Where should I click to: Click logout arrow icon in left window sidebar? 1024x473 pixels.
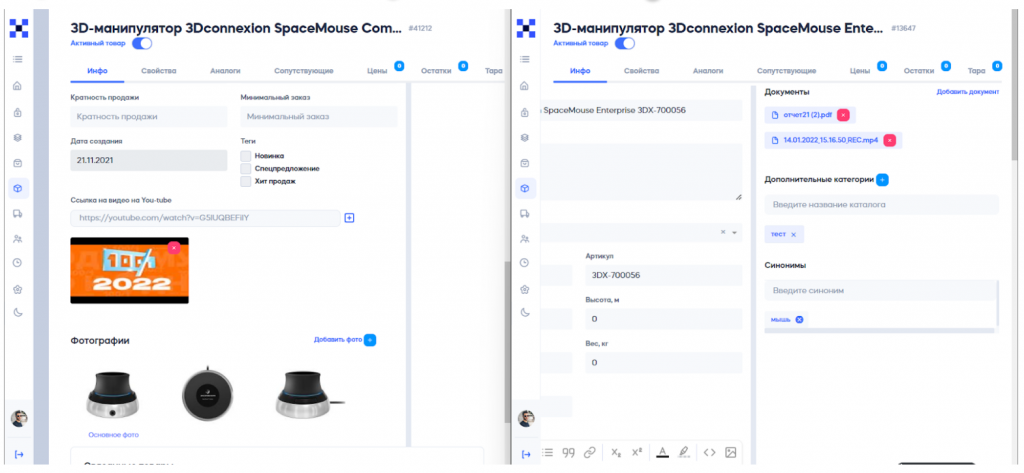[18, 455]
